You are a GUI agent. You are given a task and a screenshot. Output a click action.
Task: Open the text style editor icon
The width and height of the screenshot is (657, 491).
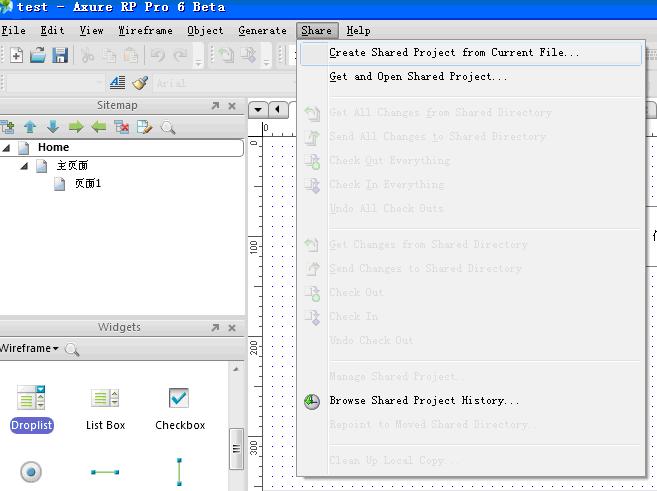coord(117,83)
